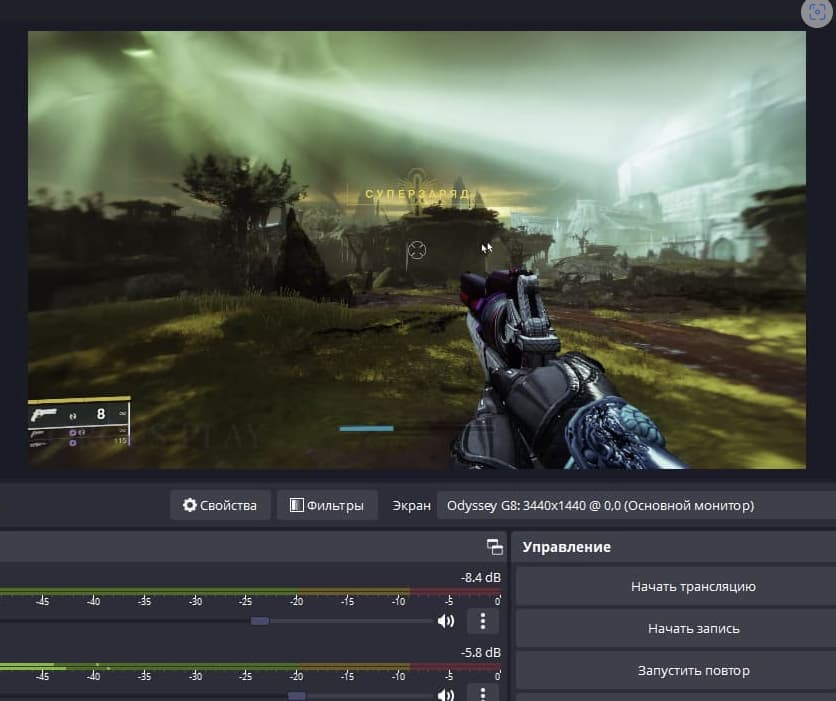Viewport: 836px width, 701px height.
Task: Expand the Экран monitor selection dropdown
Action: [635, 505]
